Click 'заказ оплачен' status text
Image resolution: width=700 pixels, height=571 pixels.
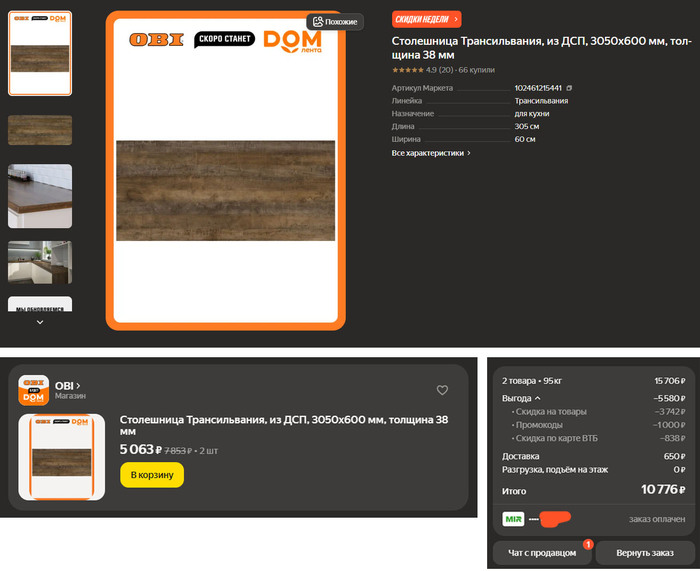click(657, 519)
